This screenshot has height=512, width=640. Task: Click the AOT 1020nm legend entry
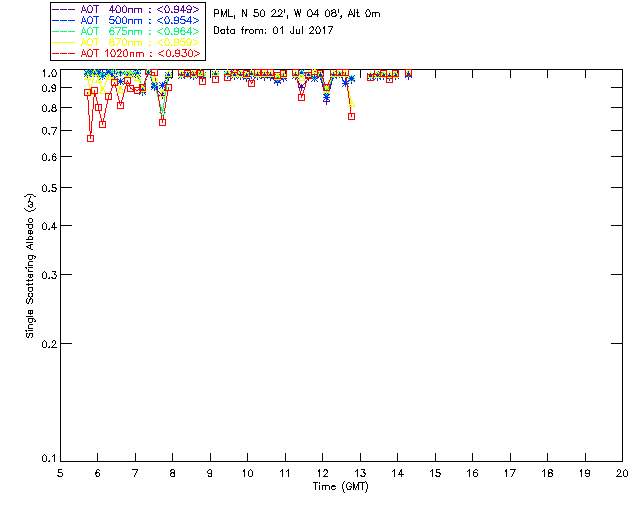pyautogui.click(x=126, y=53)
